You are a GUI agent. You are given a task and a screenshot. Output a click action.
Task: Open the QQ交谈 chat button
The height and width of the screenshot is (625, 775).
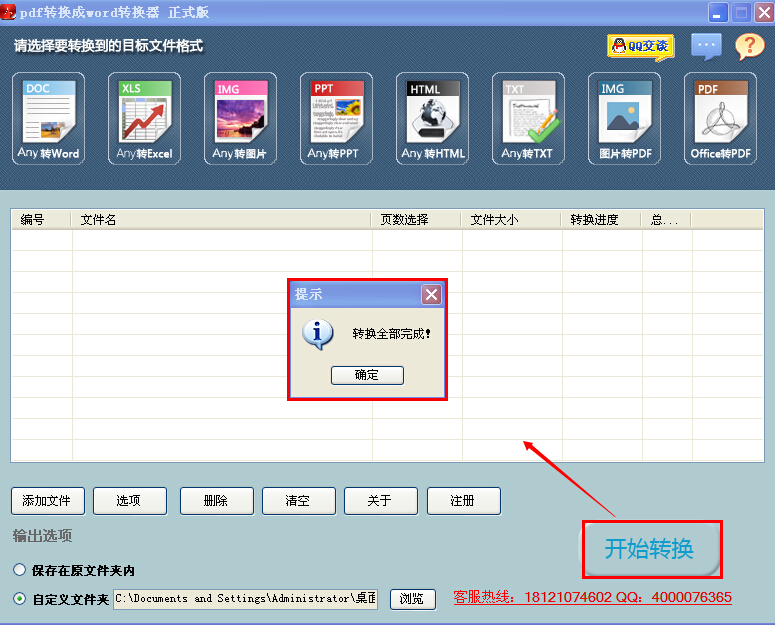click(641, 47)
